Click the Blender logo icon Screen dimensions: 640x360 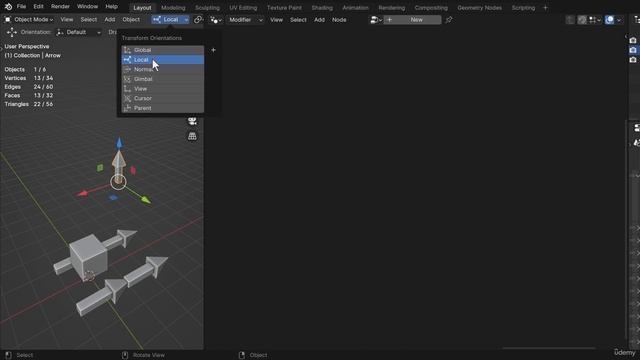[x=8, y=7]
